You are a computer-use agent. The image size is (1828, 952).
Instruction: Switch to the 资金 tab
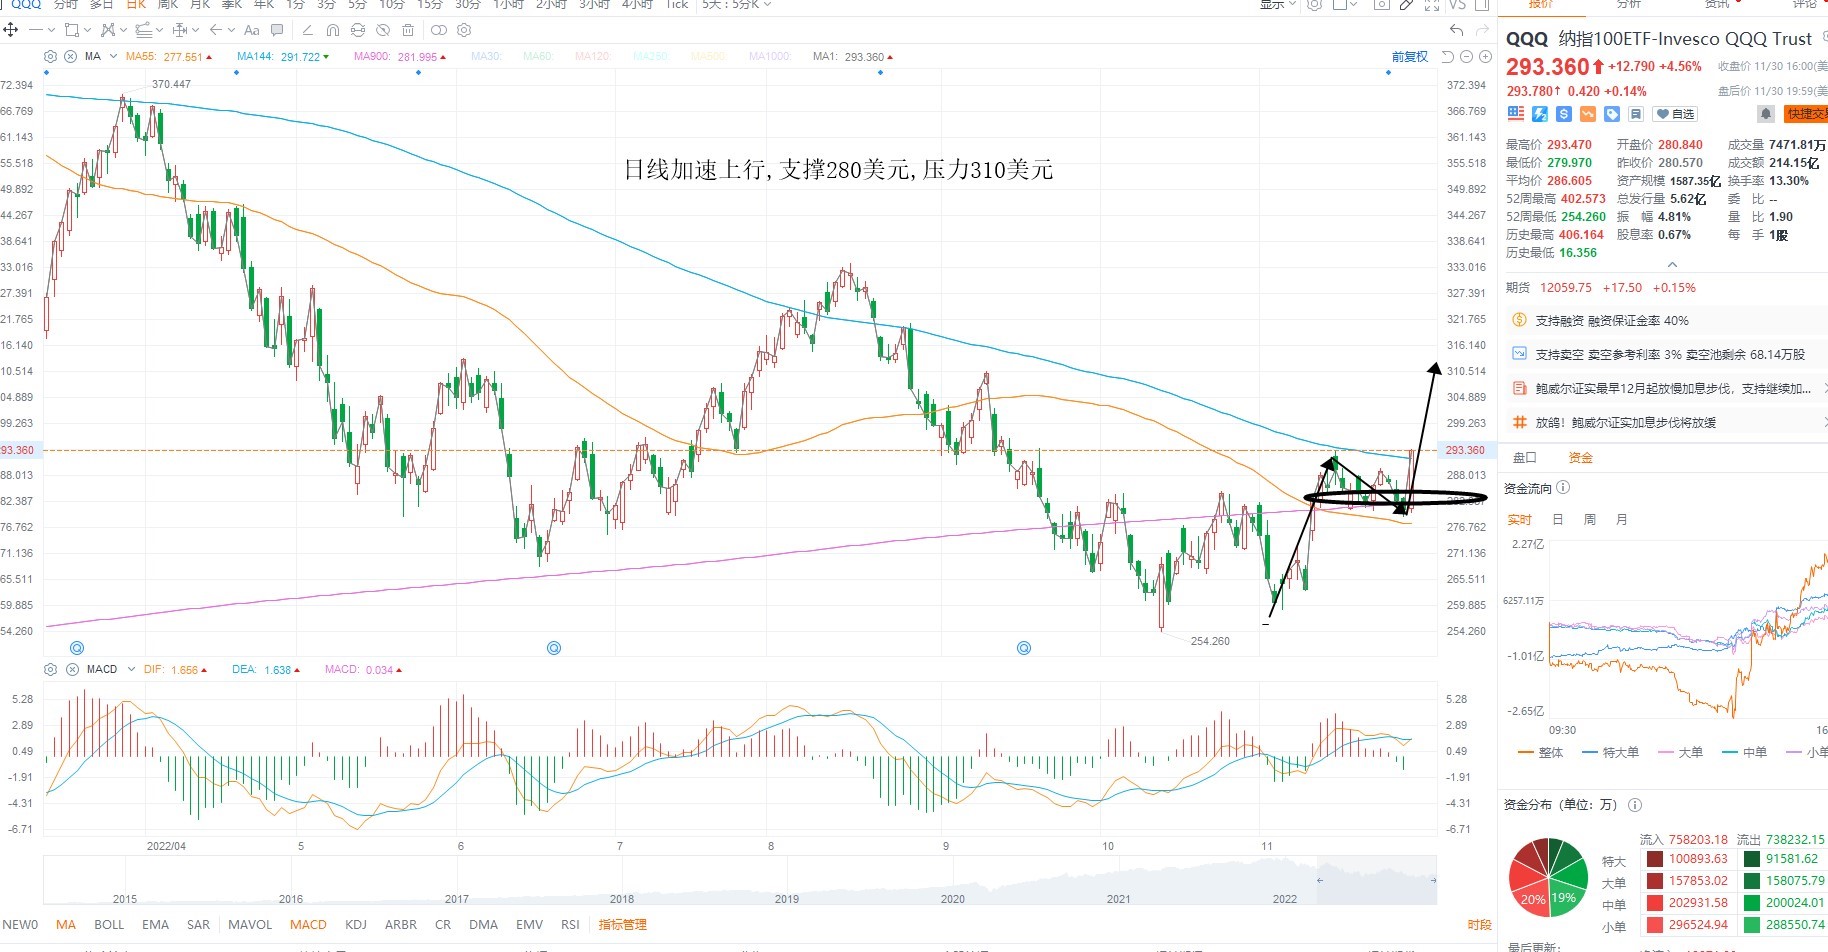coord(1581,458)
